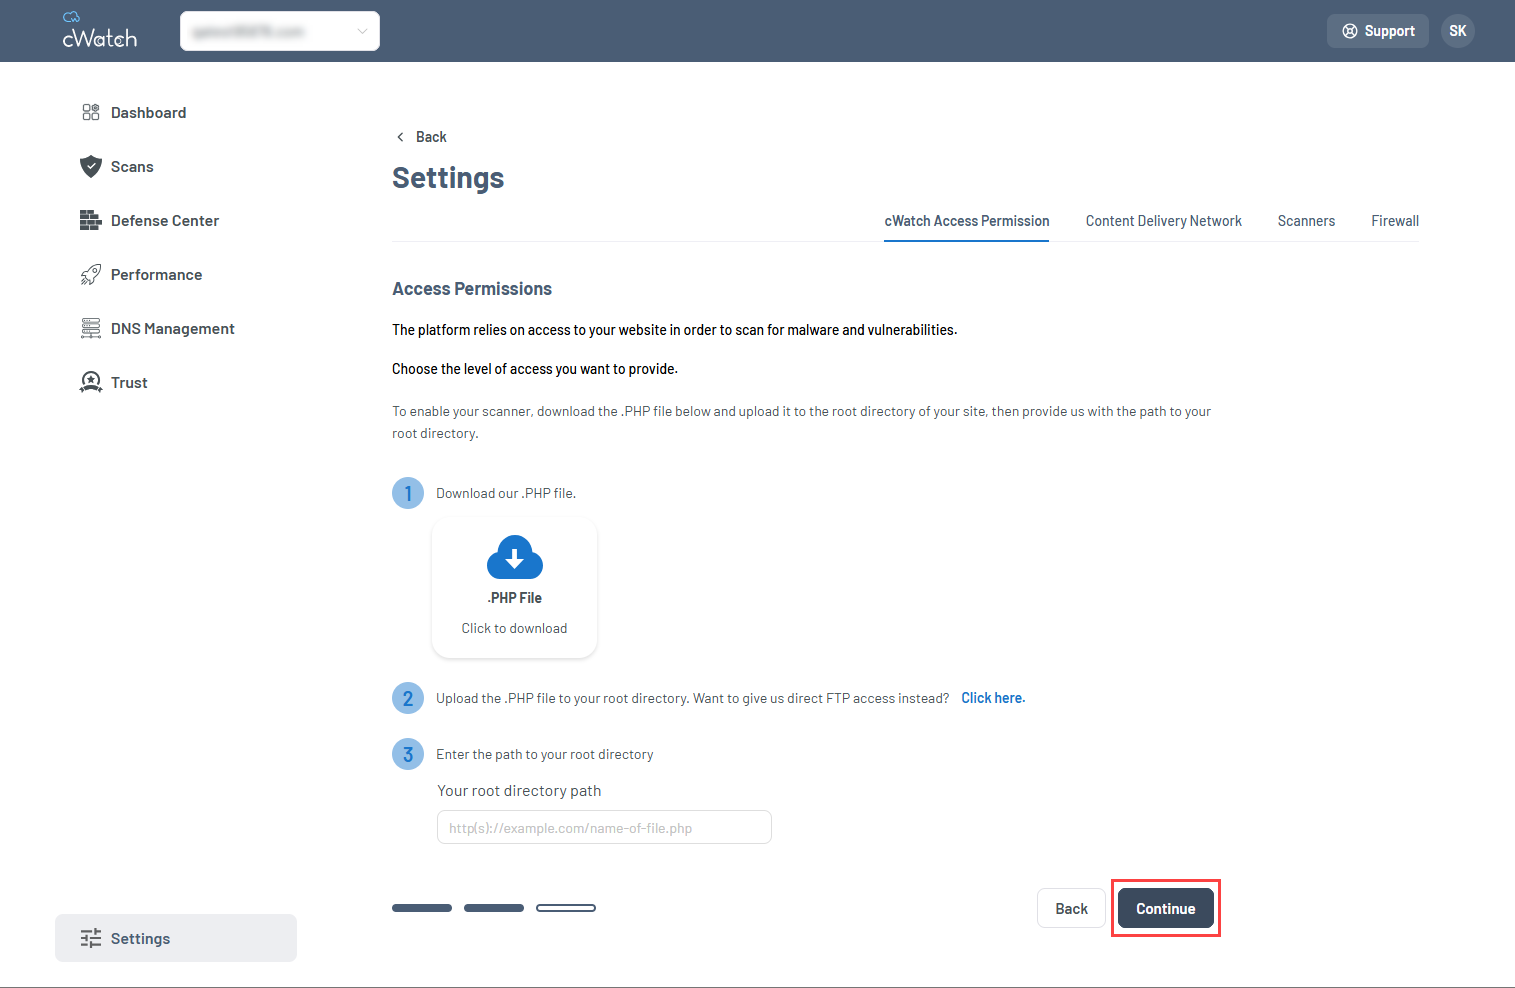Image resolution: width=1515 pixels, height=988 pixels.
Task: Click the 'Settings' page heading
Action: click(x=448, y=178)
